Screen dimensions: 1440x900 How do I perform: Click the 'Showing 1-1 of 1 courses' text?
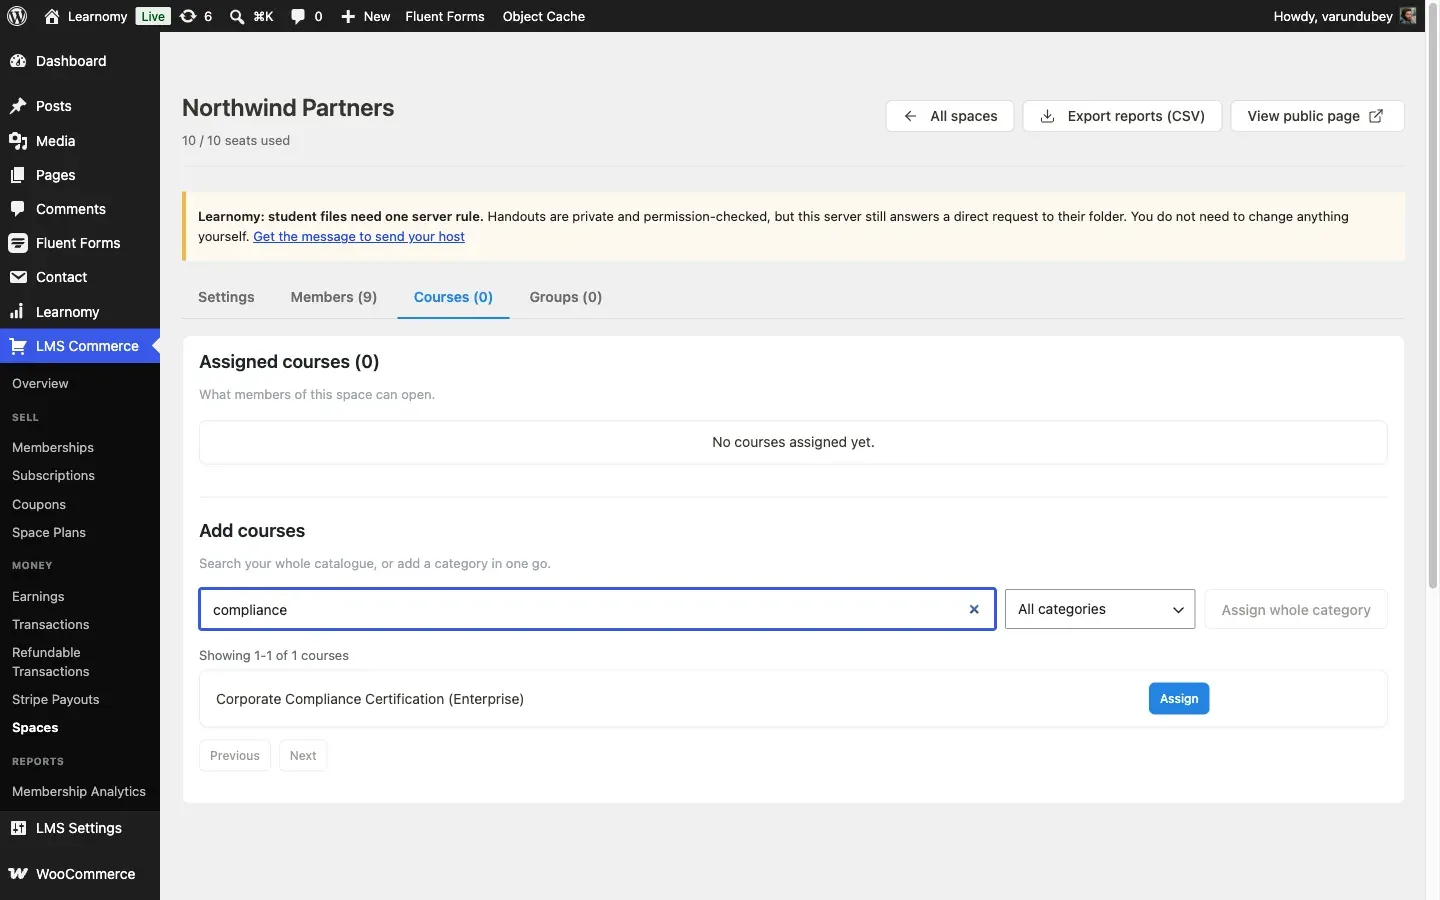274,656
